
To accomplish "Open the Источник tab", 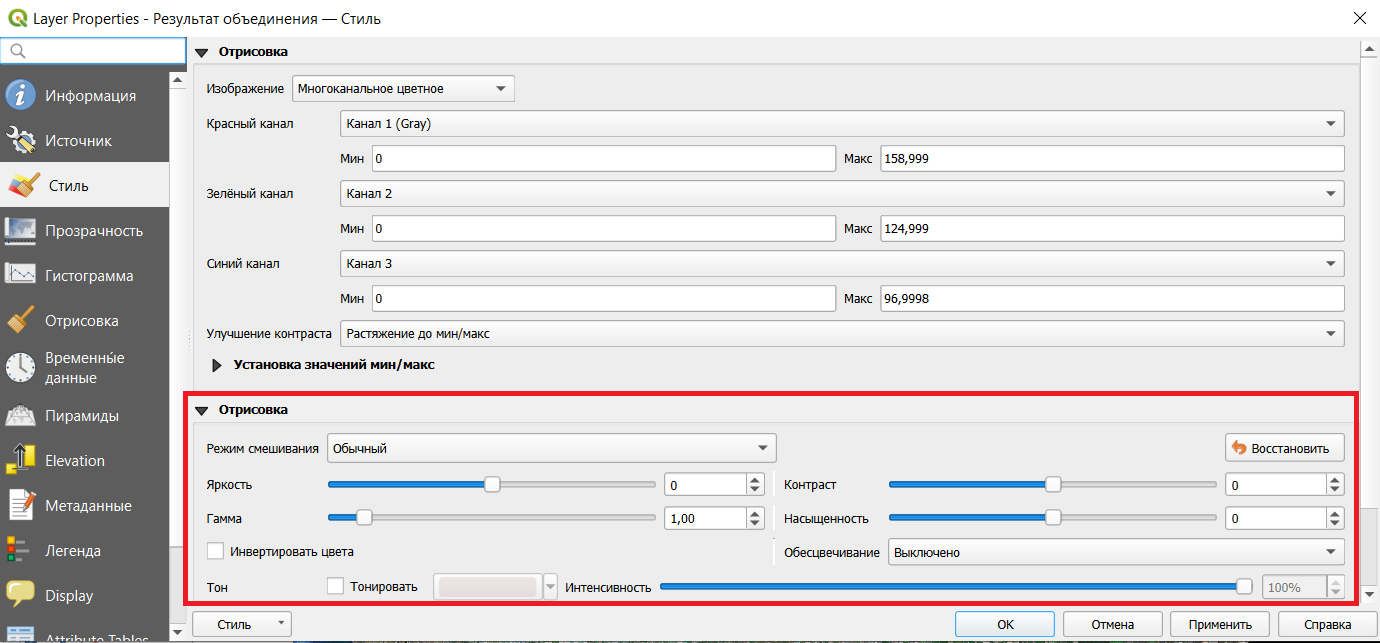I will click(x=85, y=141).
